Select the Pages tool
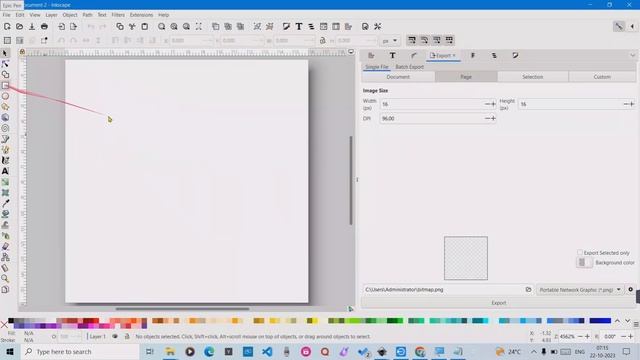The height and width of the screenshot is (360, 640). click(x=5, y=289)
